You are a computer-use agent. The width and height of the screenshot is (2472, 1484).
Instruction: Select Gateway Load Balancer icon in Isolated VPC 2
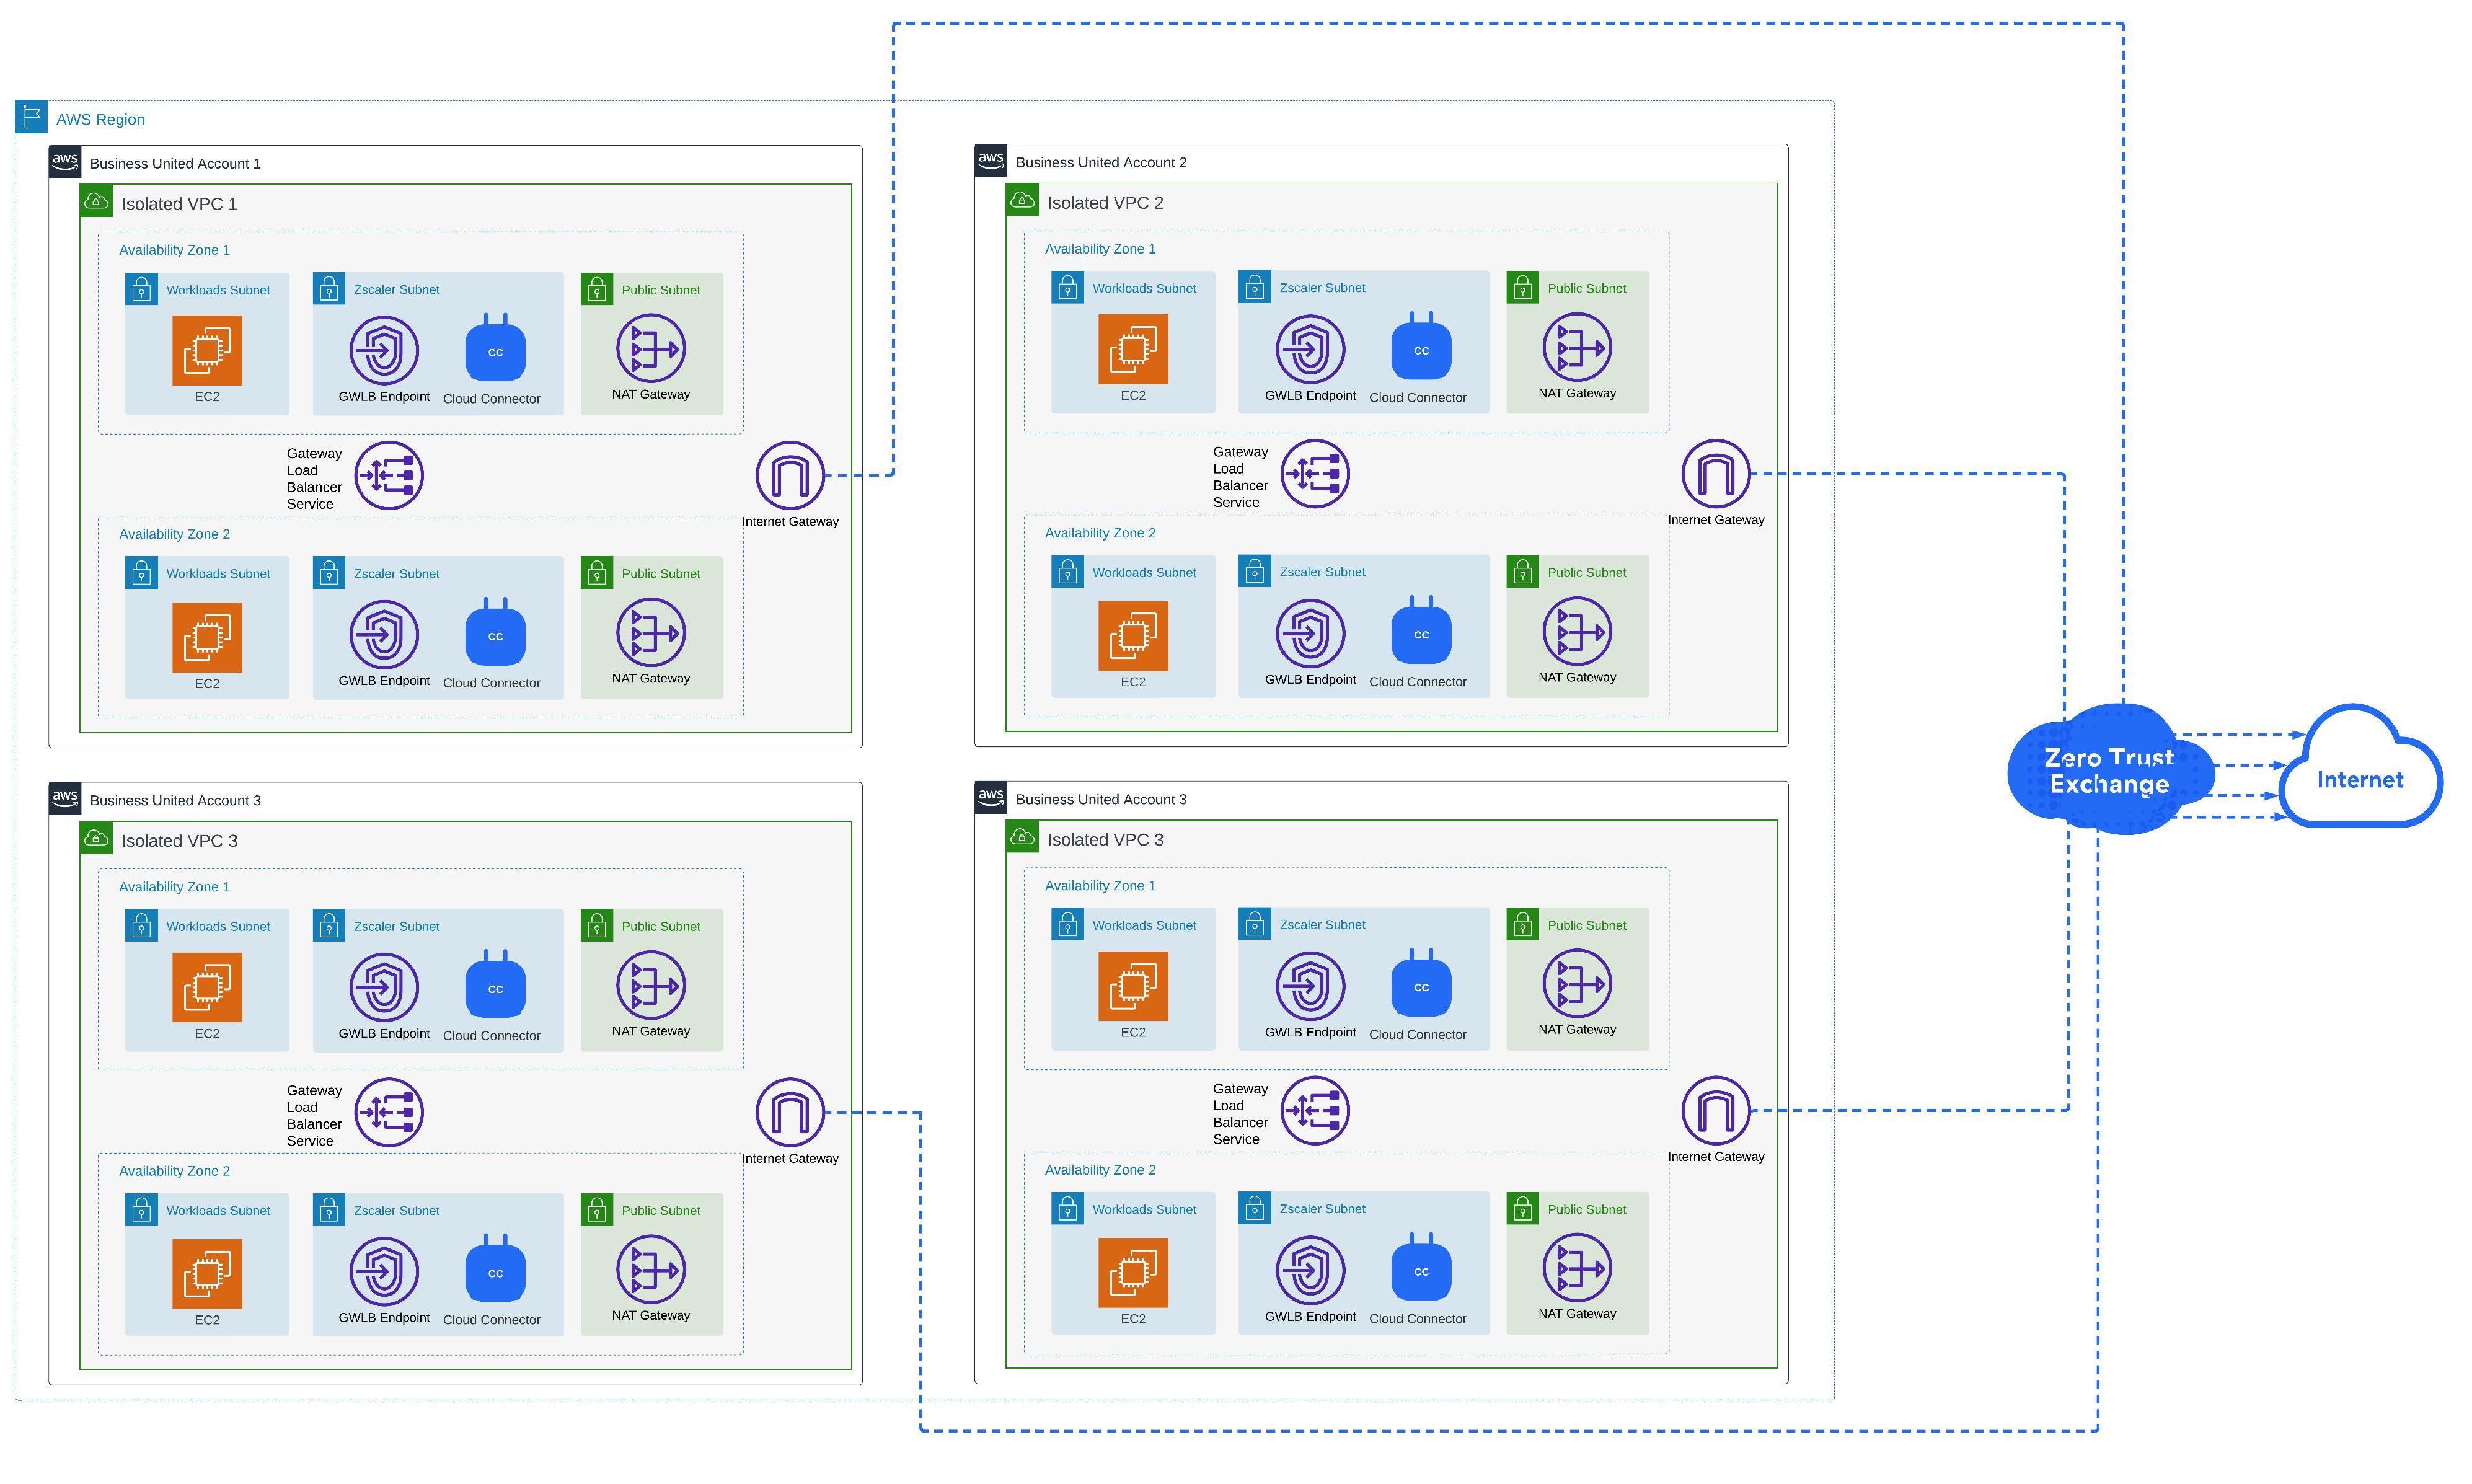click(1315, 473)
